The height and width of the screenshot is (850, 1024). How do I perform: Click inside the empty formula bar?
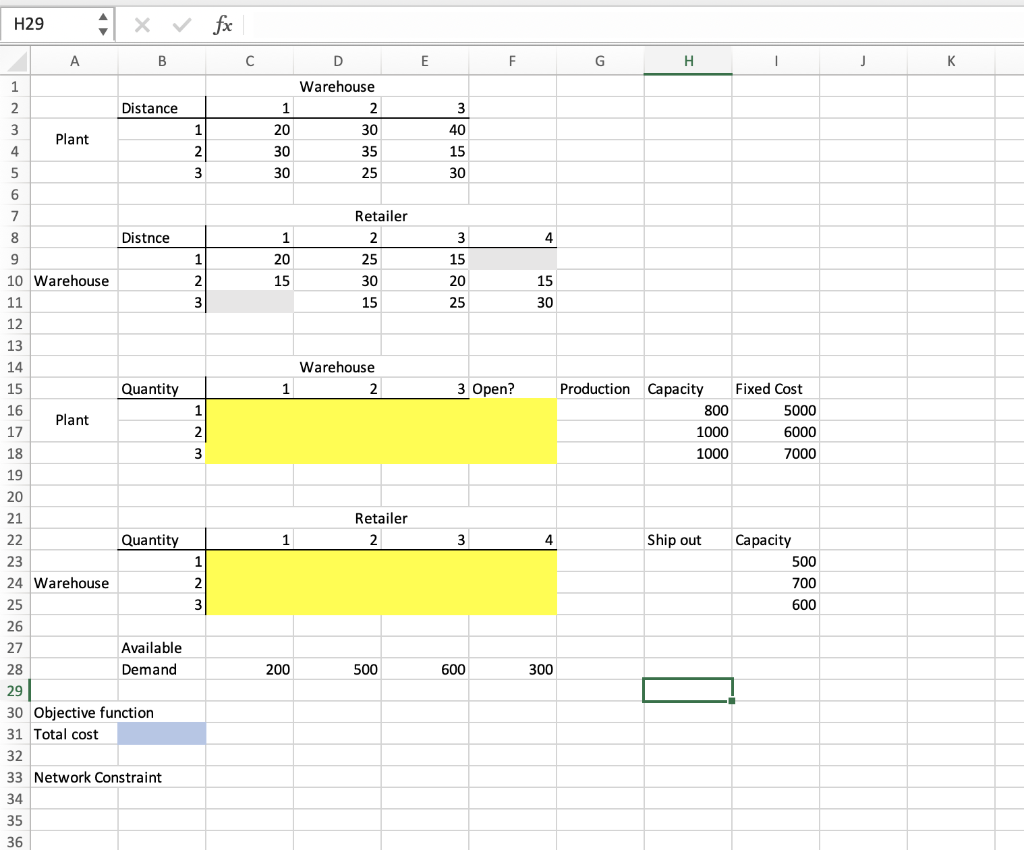500,24
